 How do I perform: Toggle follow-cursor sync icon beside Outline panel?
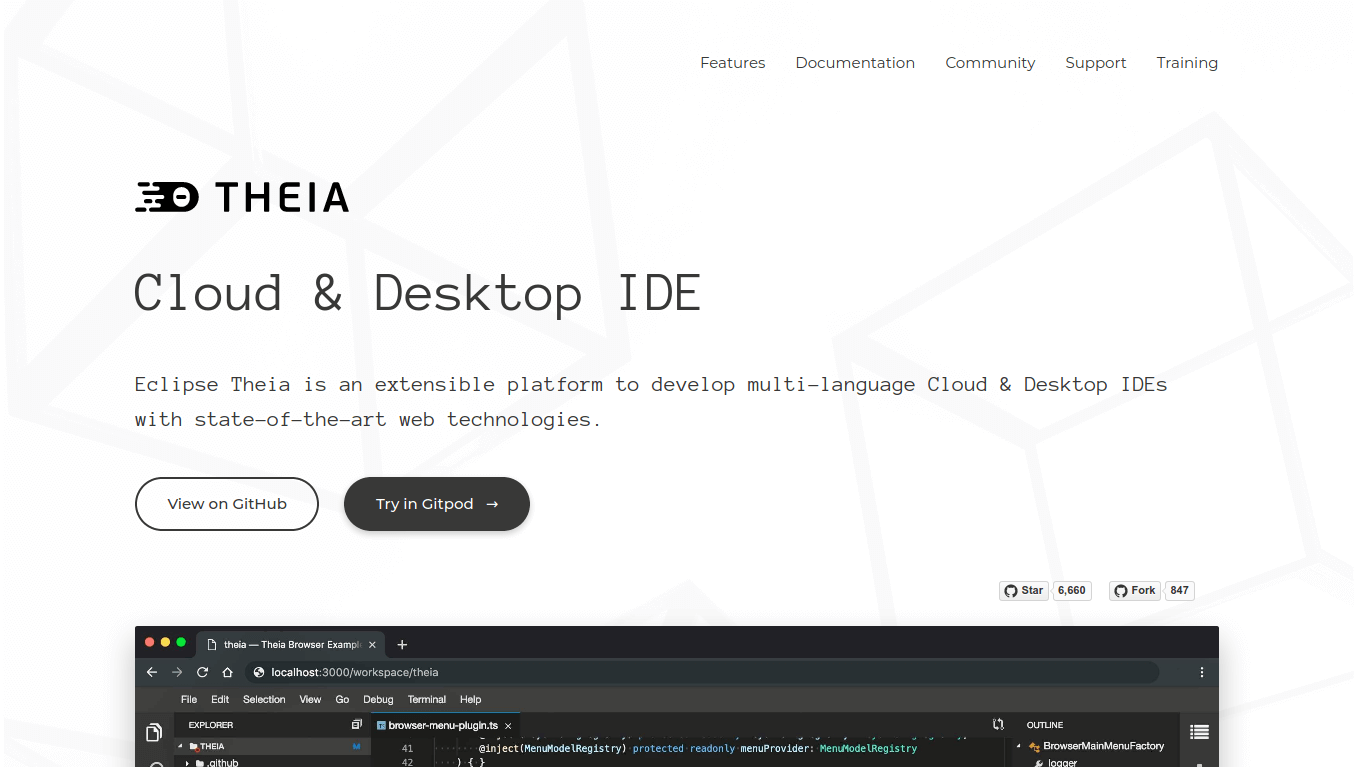coord(998,724)
